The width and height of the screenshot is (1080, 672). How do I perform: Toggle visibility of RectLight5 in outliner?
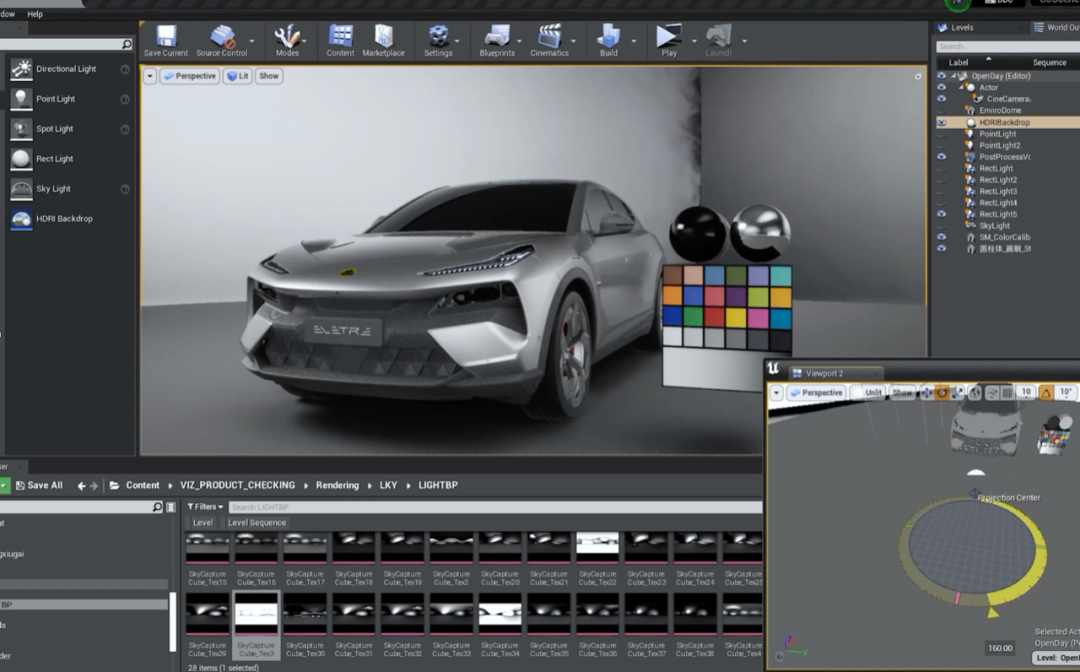click(941, 214)
